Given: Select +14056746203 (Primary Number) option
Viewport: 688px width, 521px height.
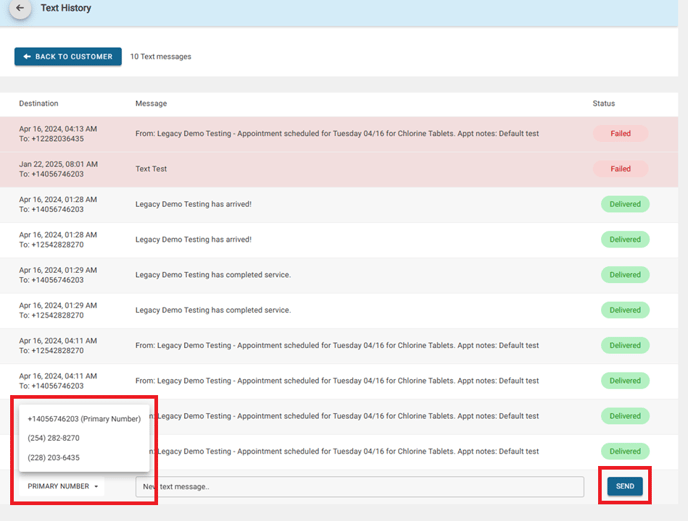Looking at the screenshot, I should click(x=84, y=419).
